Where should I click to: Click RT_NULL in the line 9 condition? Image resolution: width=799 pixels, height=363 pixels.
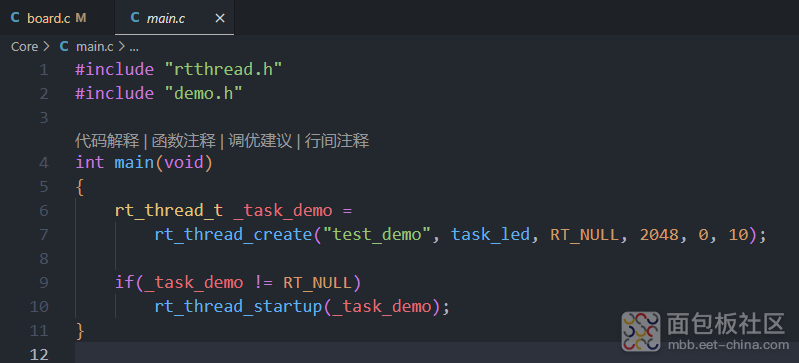[x=317, y=282]
